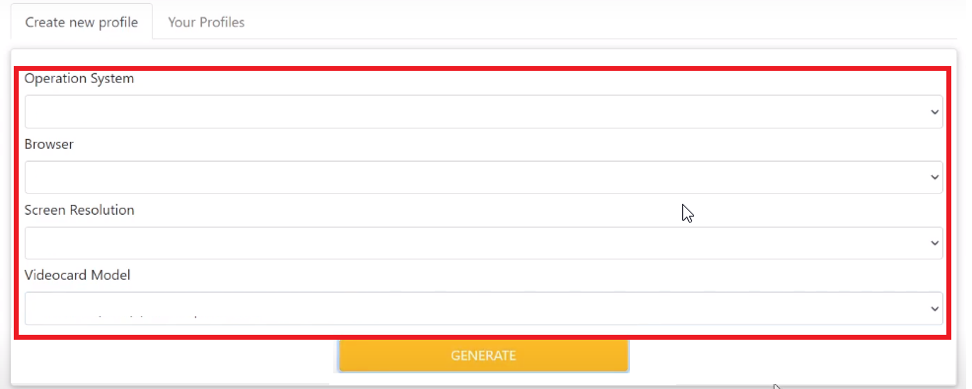Viewport: 972px width, 389px height.
Task: Switch to the Your Profiles tab
Action: [x=206, y=22]
